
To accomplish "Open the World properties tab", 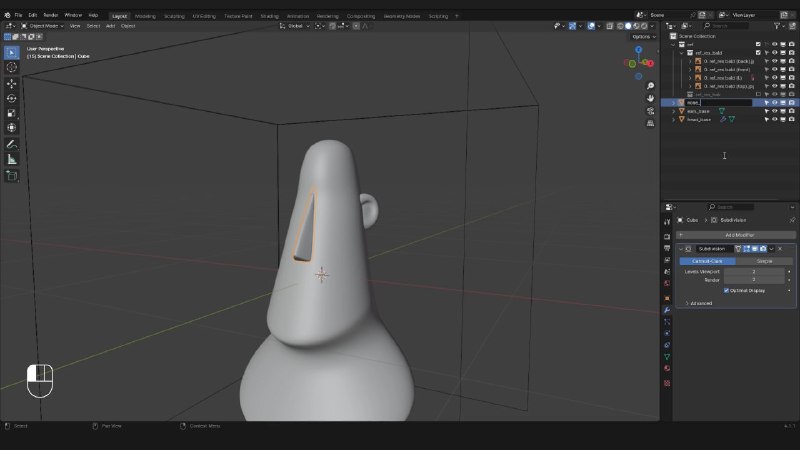I will 667,284.
